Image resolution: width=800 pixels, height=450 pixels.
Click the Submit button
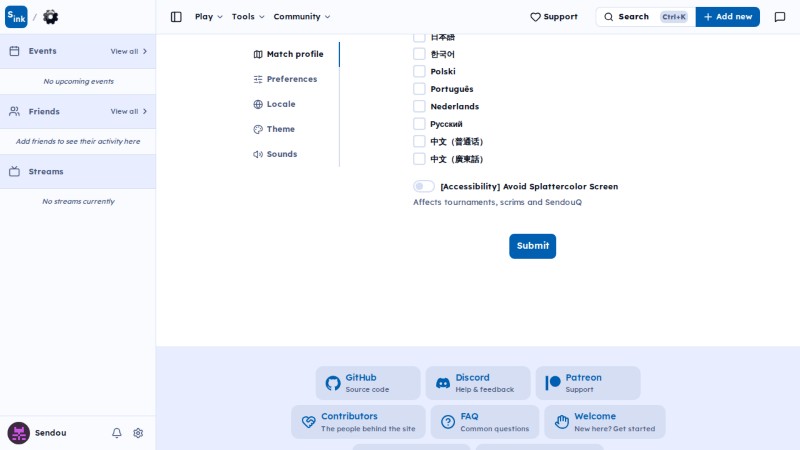[x=532, y=246]
